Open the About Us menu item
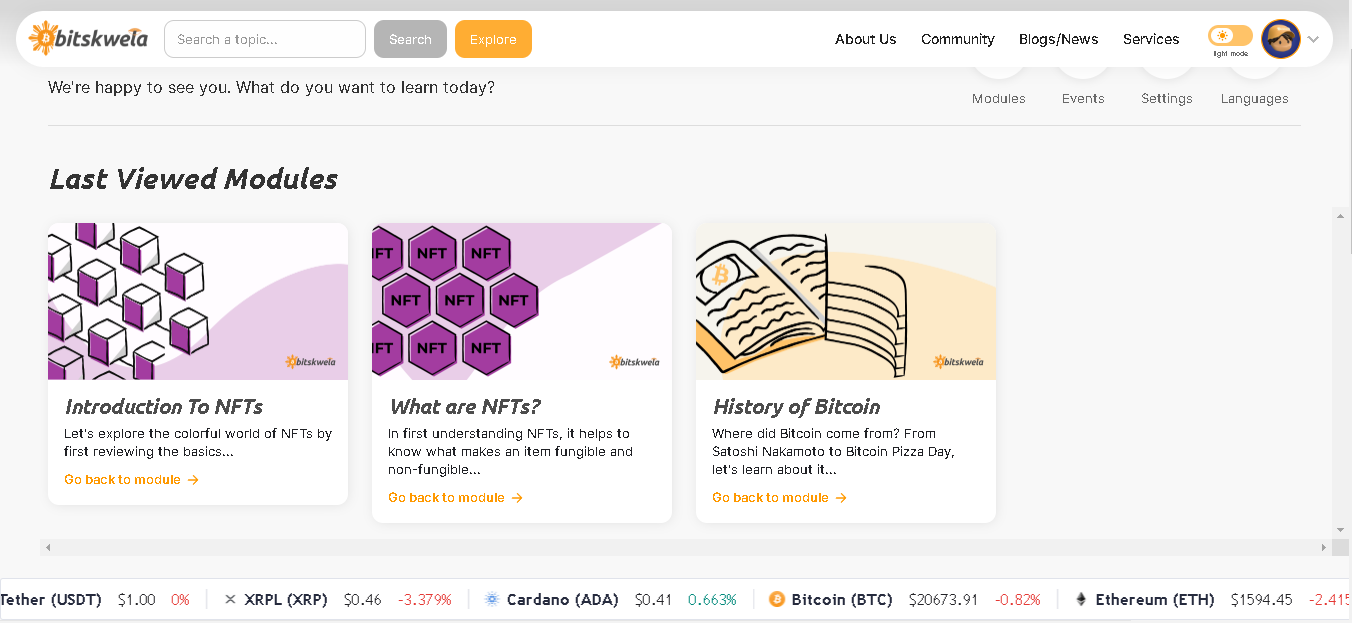The height and width of the screenshot is (623, 1352). [866, 39]
